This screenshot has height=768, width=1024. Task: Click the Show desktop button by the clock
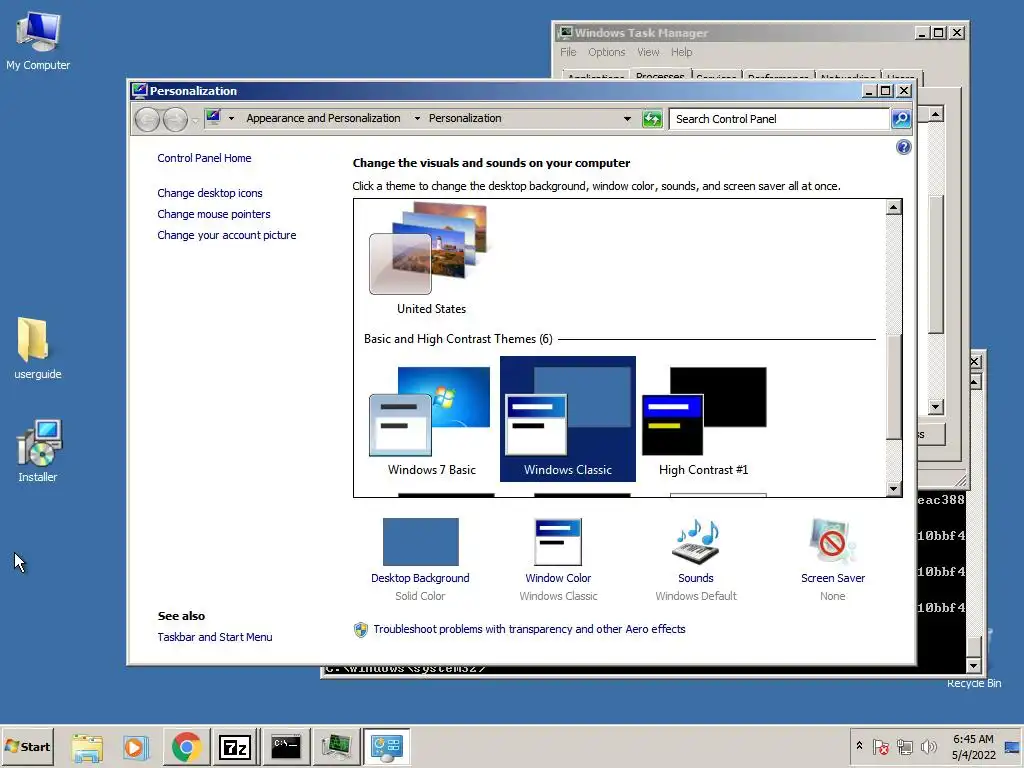pyautogui.click(x=1013, y=747)
